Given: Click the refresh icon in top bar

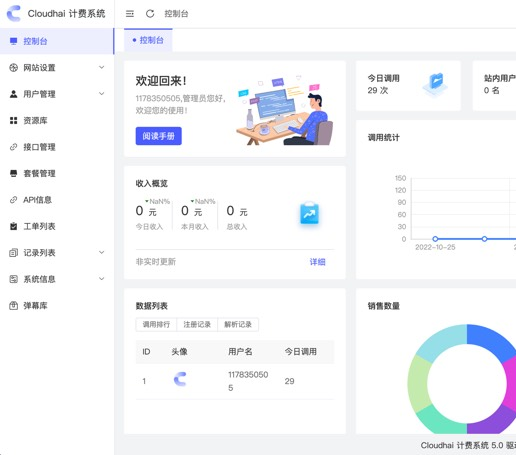Looking at the screenshot, I should point(150,14).
